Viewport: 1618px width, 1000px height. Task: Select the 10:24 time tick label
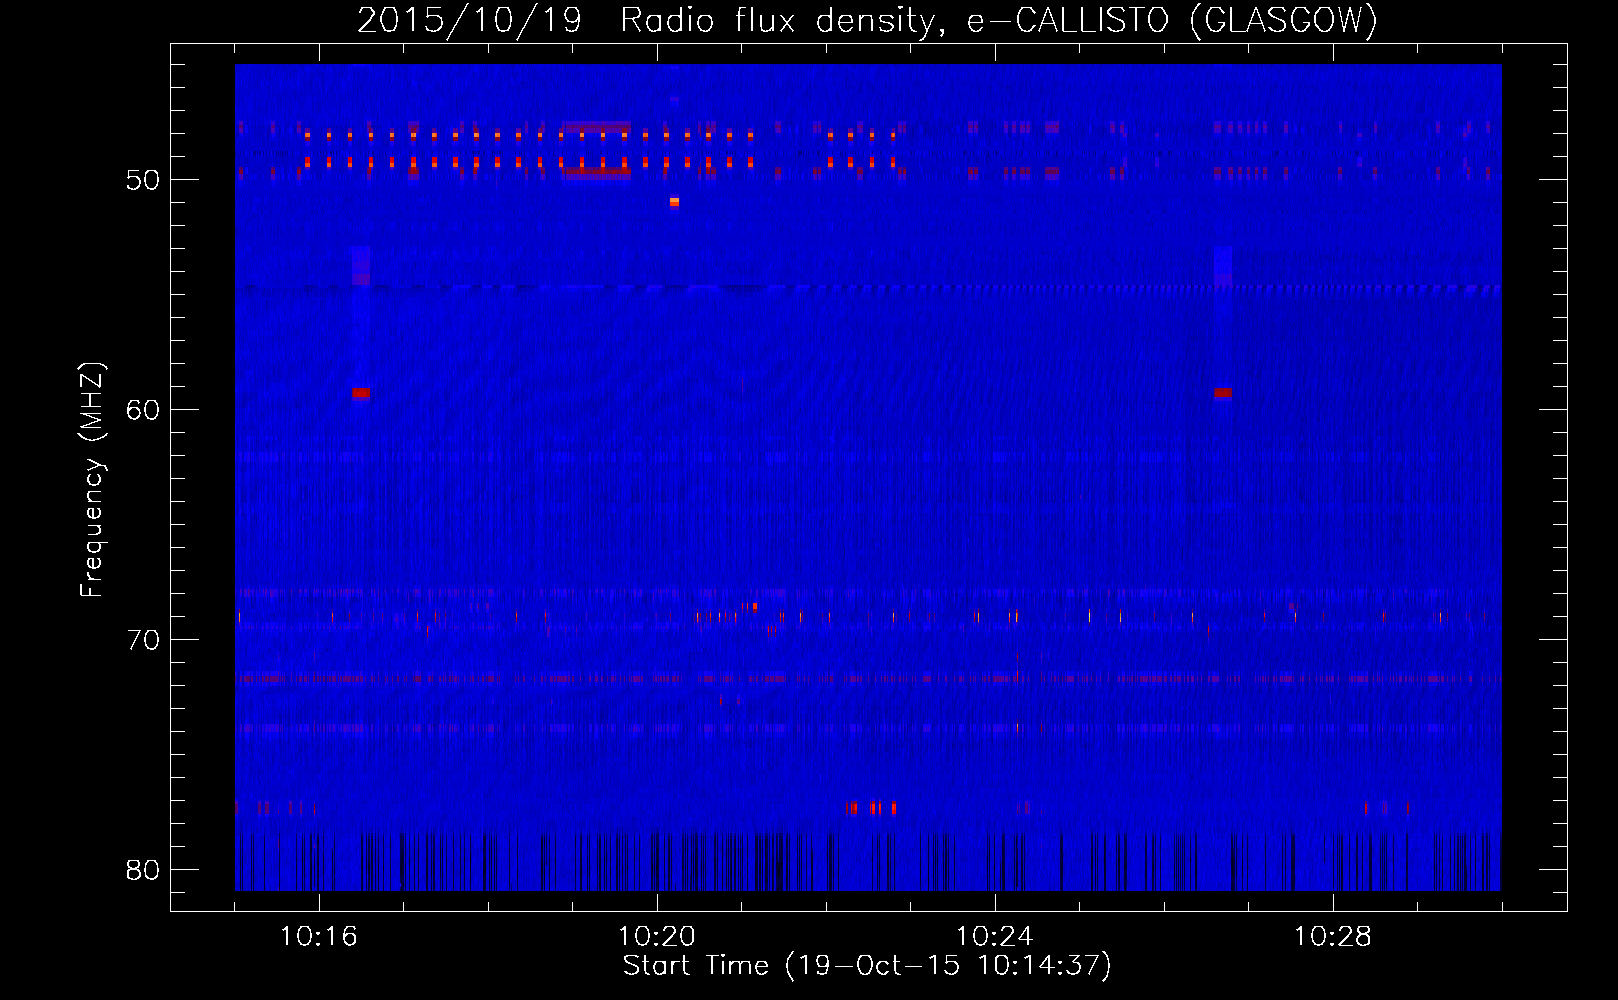995,937
